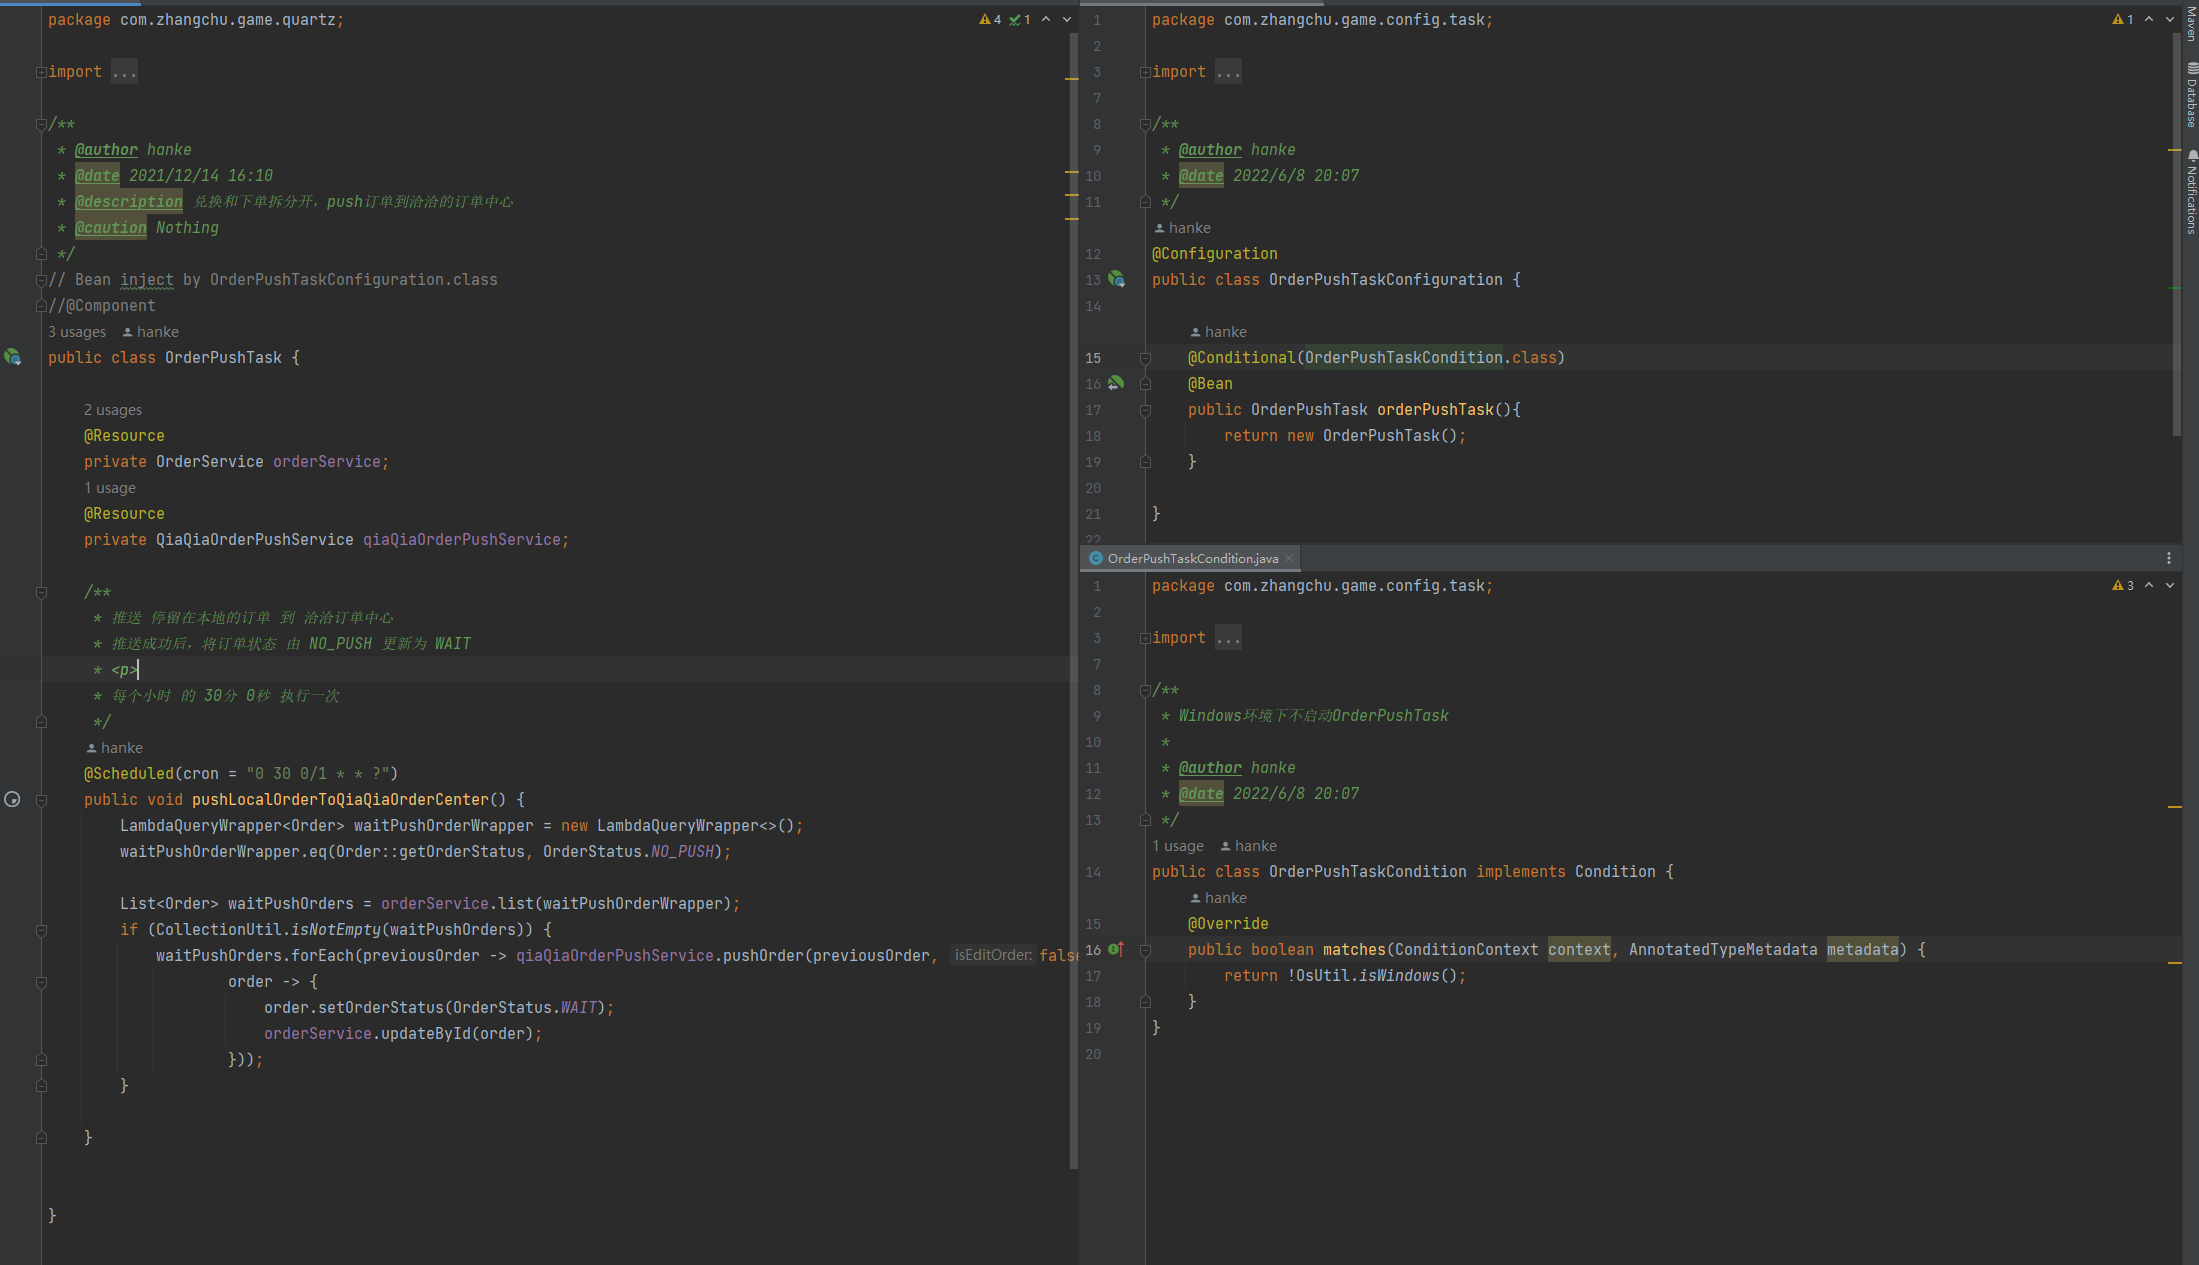Click the vertical scrollbar of the OrderPushTaskConfiguration editor
Image resolution: width=2199 pixels, height=1265 pixels.
point(2177,235)
